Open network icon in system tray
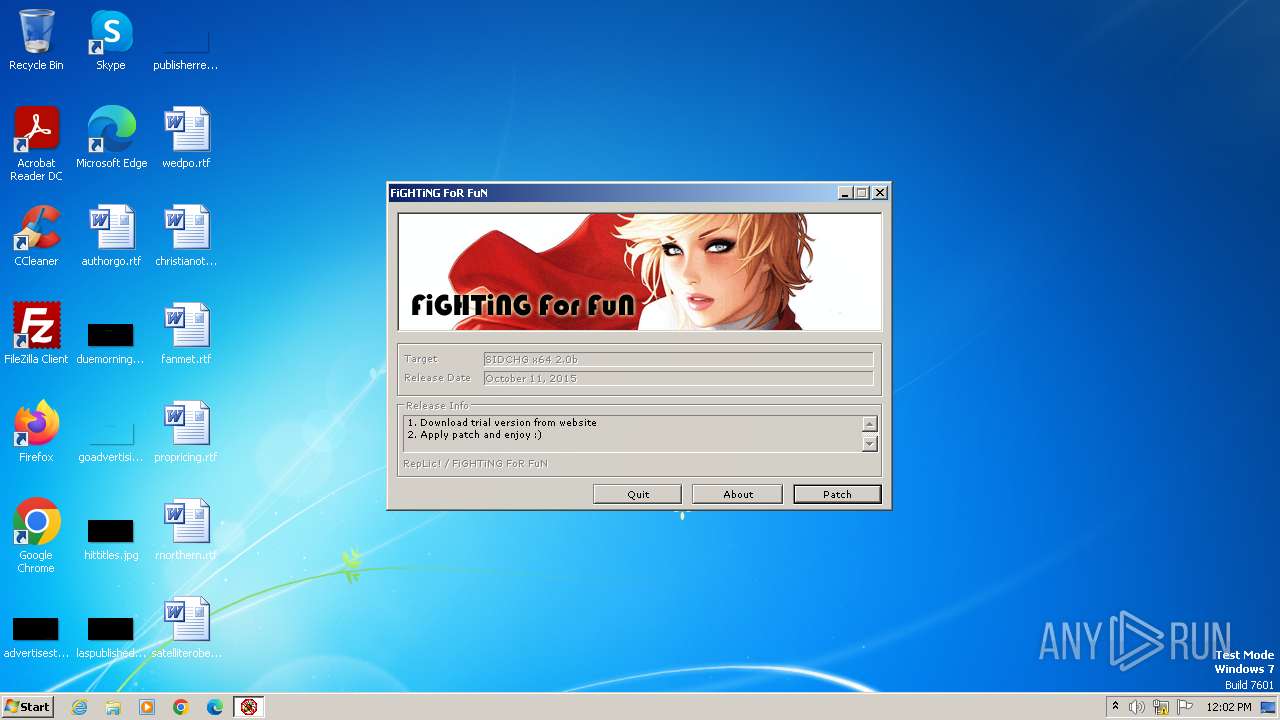The height and width of the screenshot is (720, 1280). click(1161, 707)
